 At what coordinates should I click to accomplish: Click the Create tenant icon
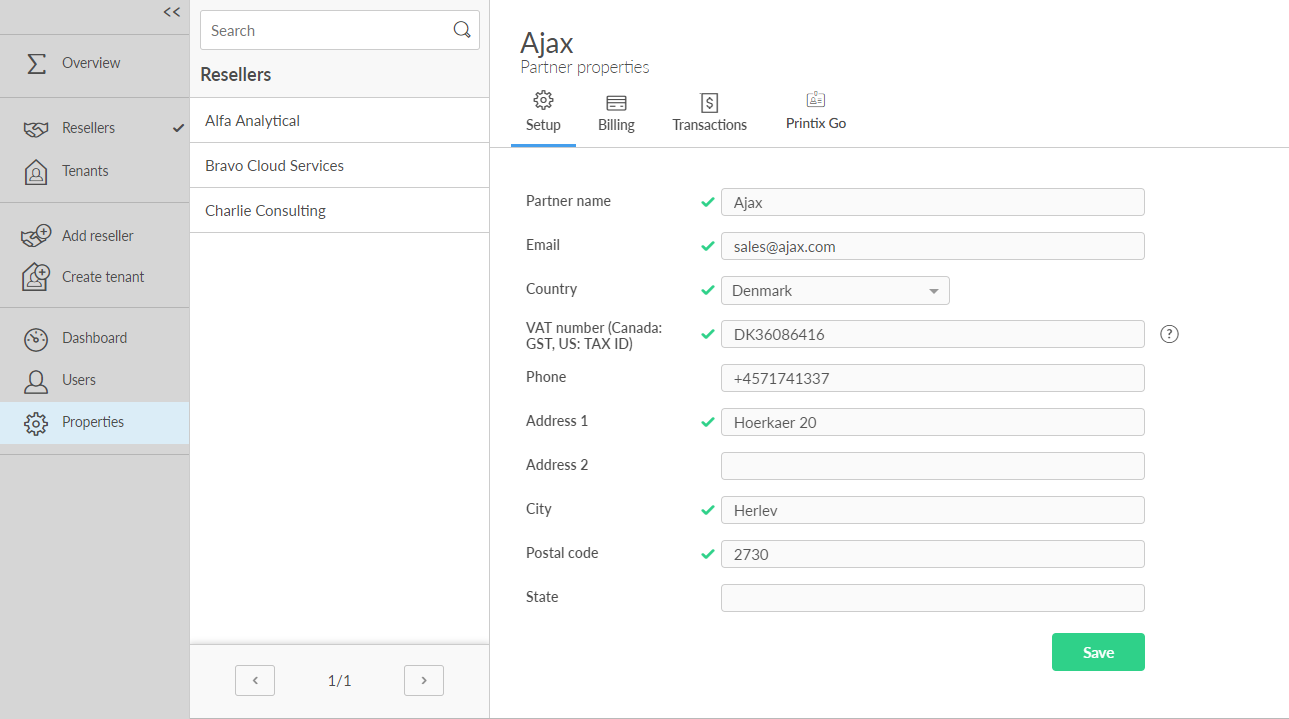click(x=36, y=277)
